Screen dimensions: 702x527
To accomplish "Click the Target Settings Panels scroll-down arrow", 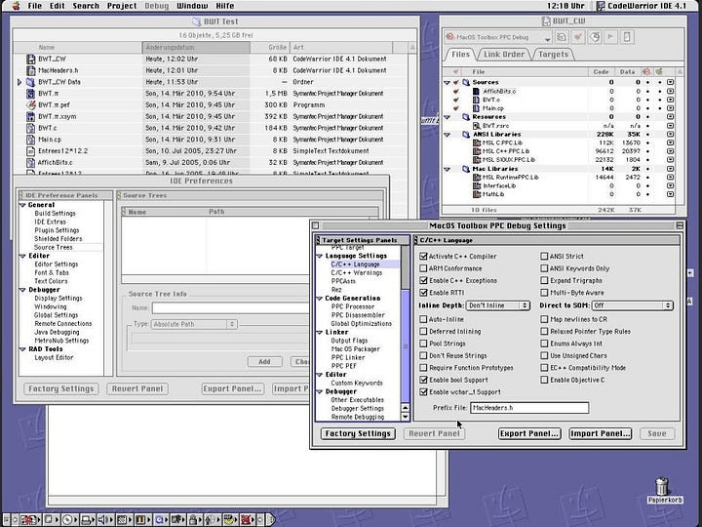I will [x=406, y=417].
